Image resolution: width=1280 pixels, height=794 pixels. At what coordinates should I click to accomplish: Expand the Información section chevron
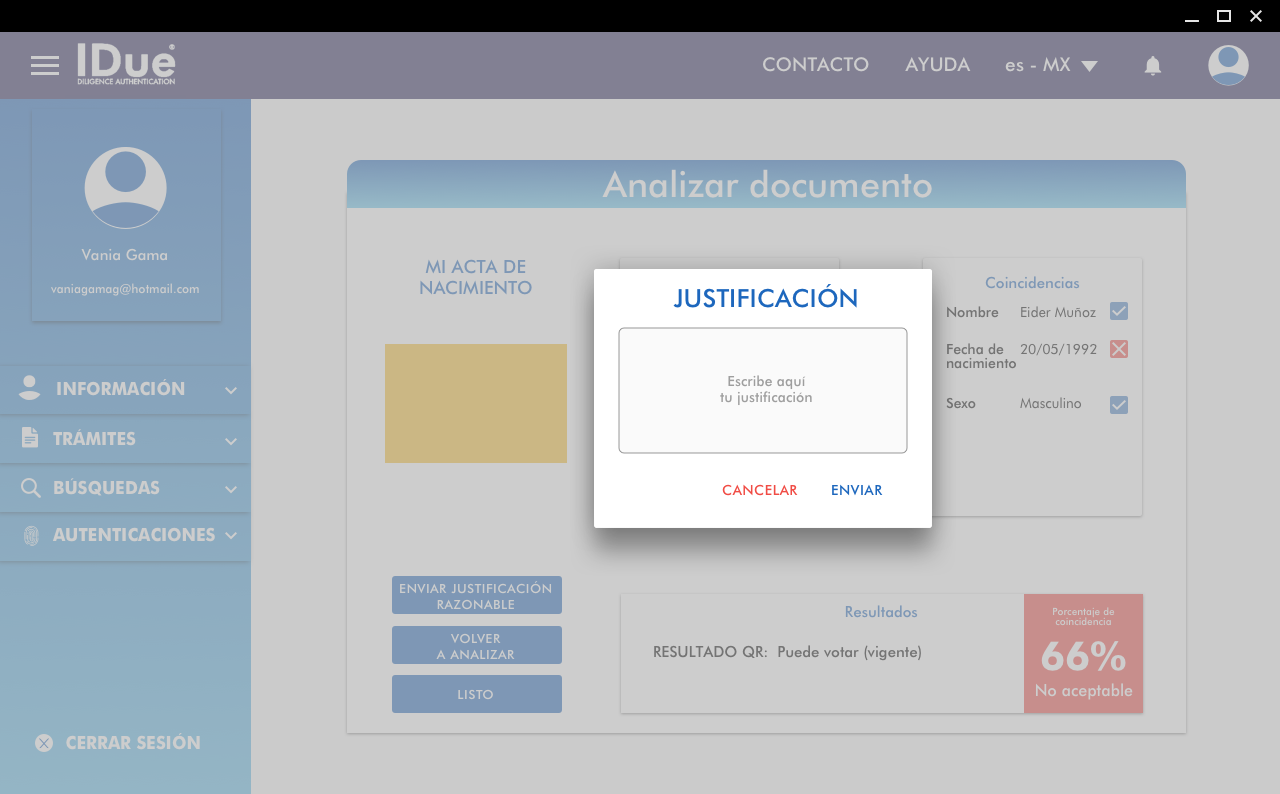(231, 390)
